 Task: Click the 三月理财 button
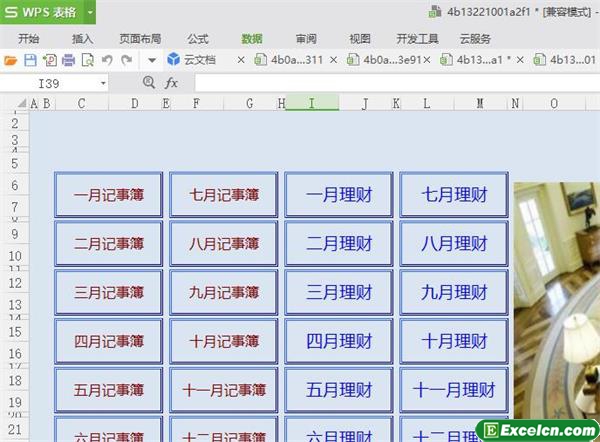(339, 292)
